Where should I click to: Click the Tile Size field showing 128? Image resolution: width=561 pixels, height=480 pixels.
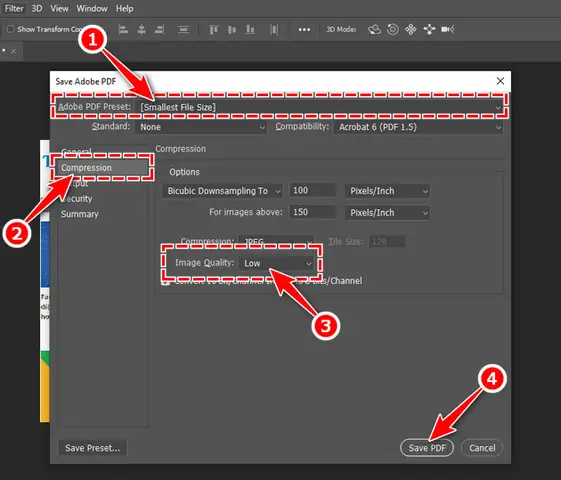pos(387,241)
